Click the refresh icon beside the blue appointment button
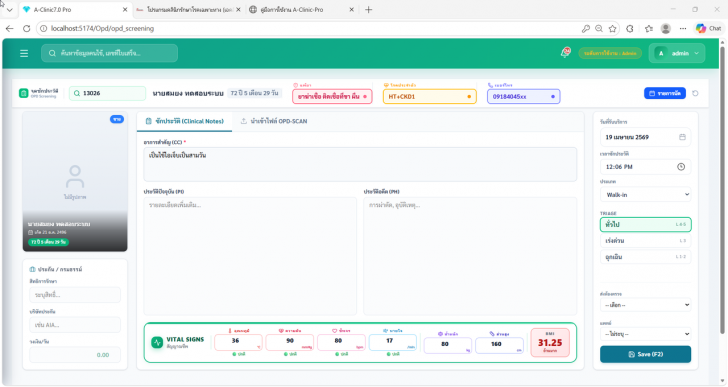Screen dimensions: 728x387 pos(695,93)
